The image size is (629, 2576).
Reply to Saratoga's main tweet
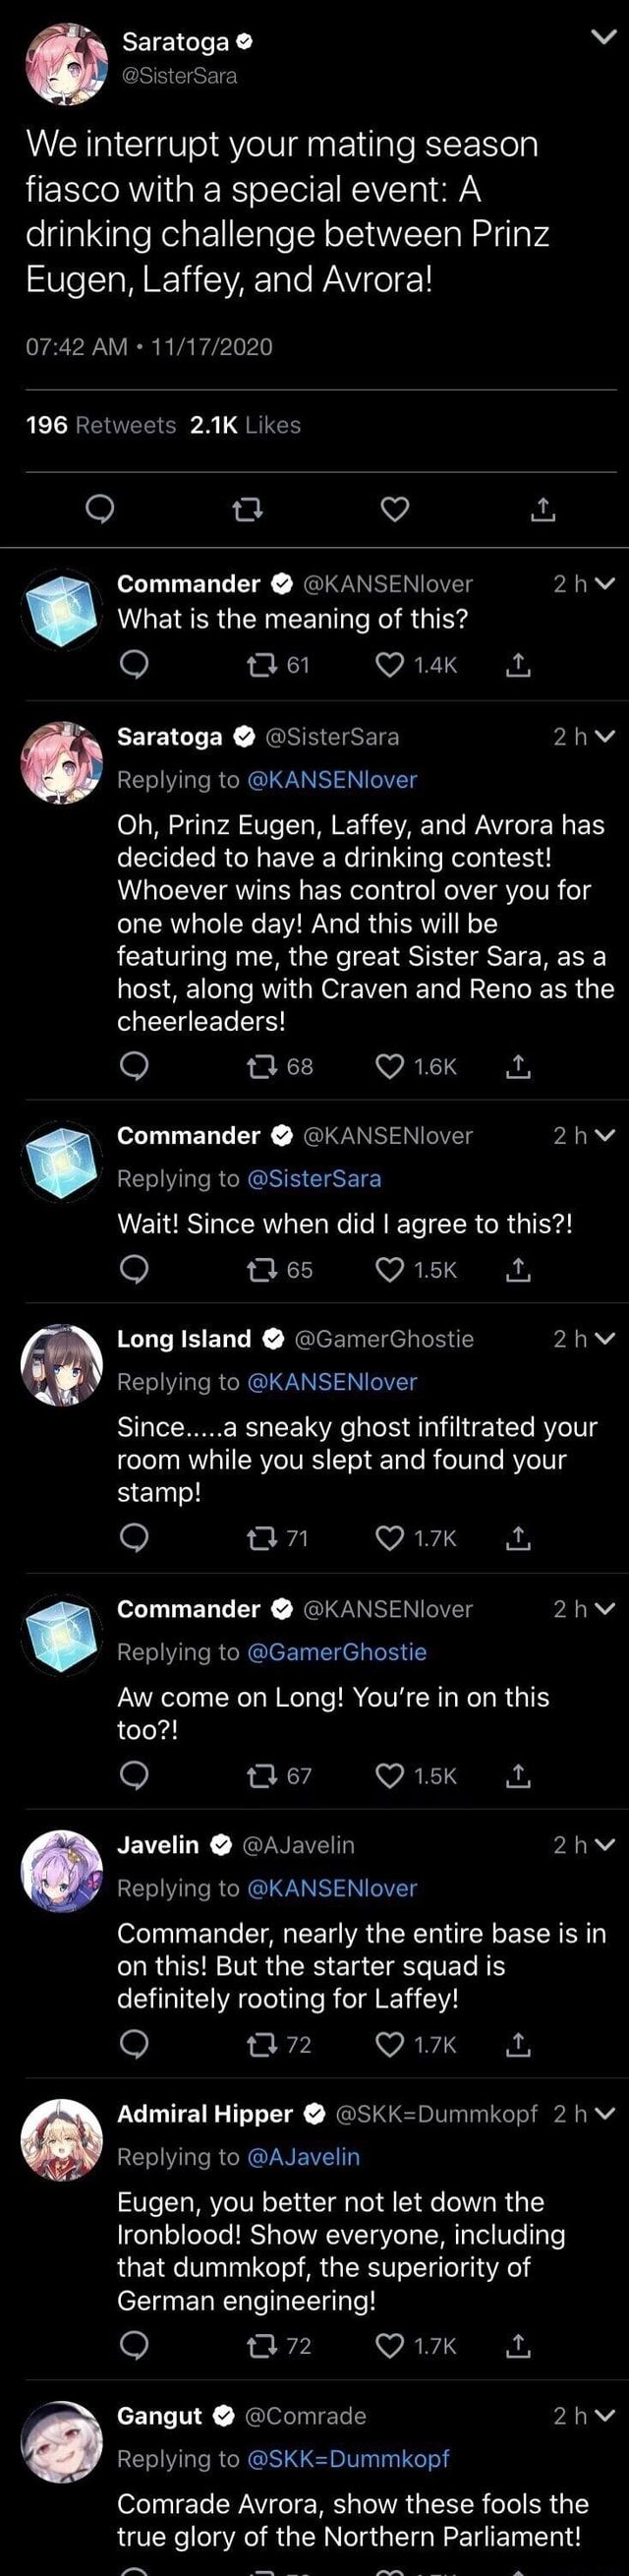99,510
